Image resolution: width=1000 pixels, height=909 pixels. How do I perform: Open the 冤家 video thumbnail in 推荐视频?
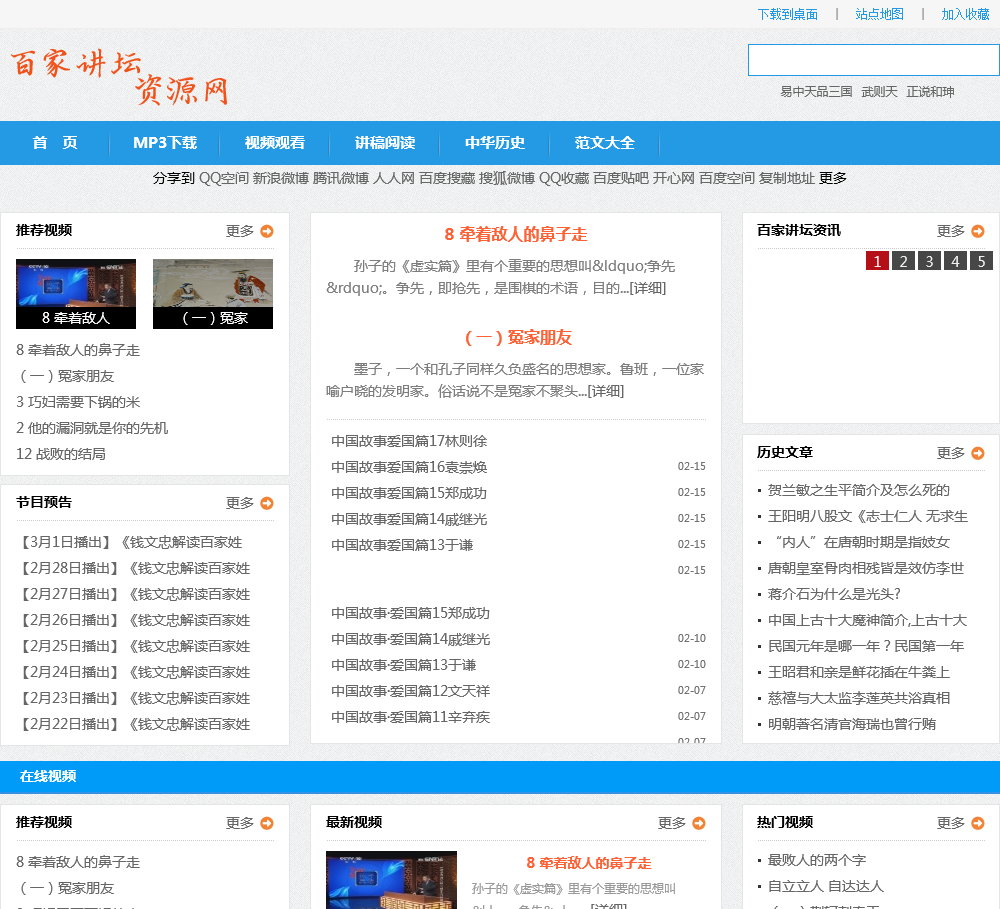tap(213, 293)
